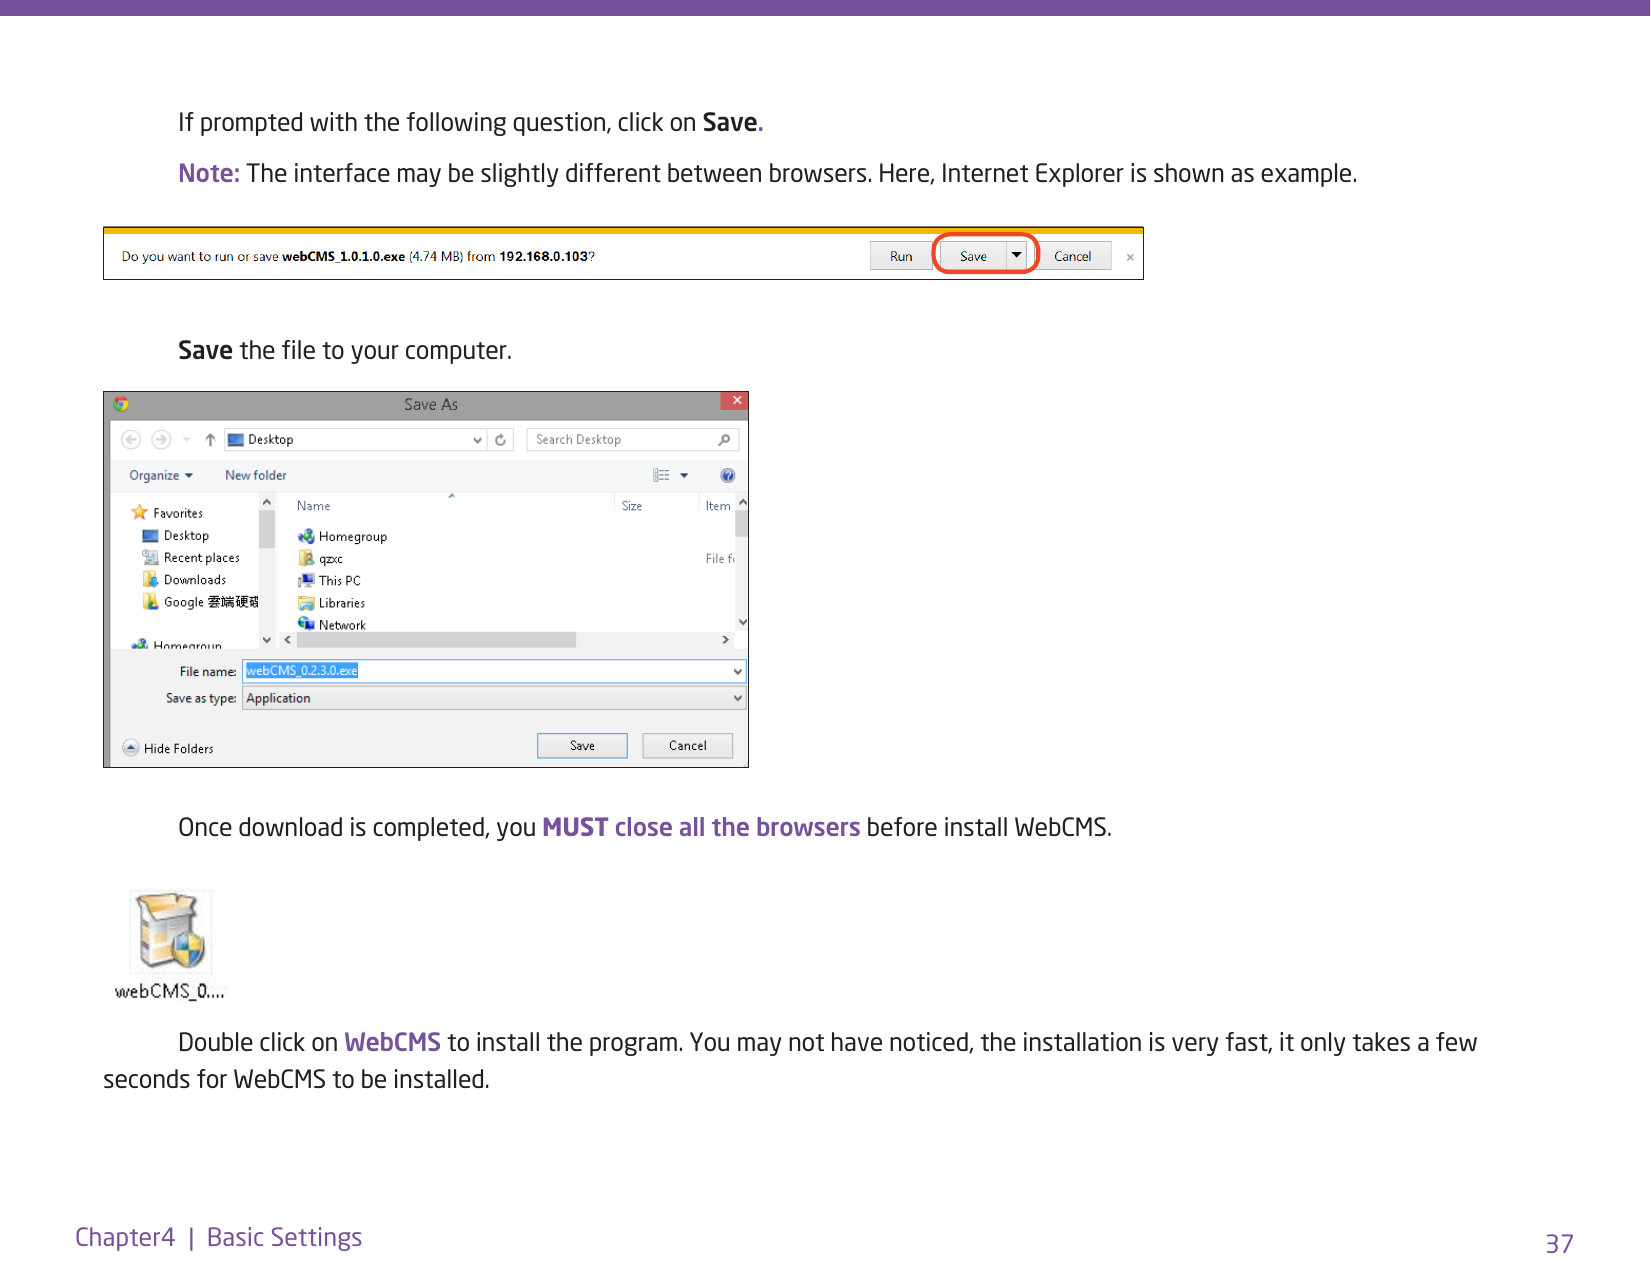The width and height of the screenshot is (1651, 1275).
Task: Open the Save as type dropdown
Action: click(x=495, y=698)
